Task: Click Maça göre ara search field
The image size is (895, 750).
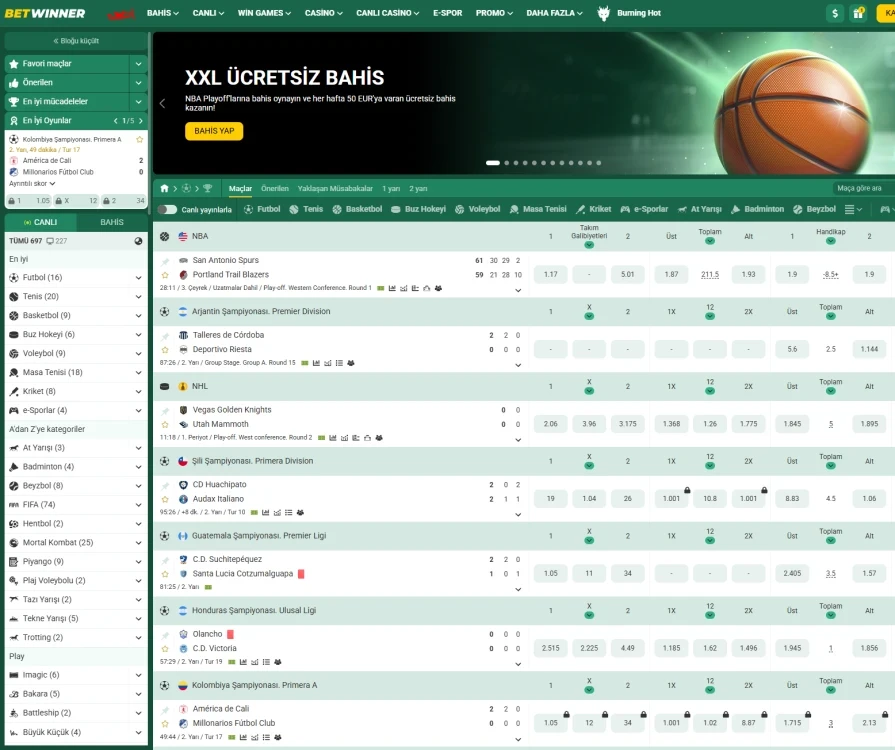Action: pyautogui.click(x=862, y=188)
